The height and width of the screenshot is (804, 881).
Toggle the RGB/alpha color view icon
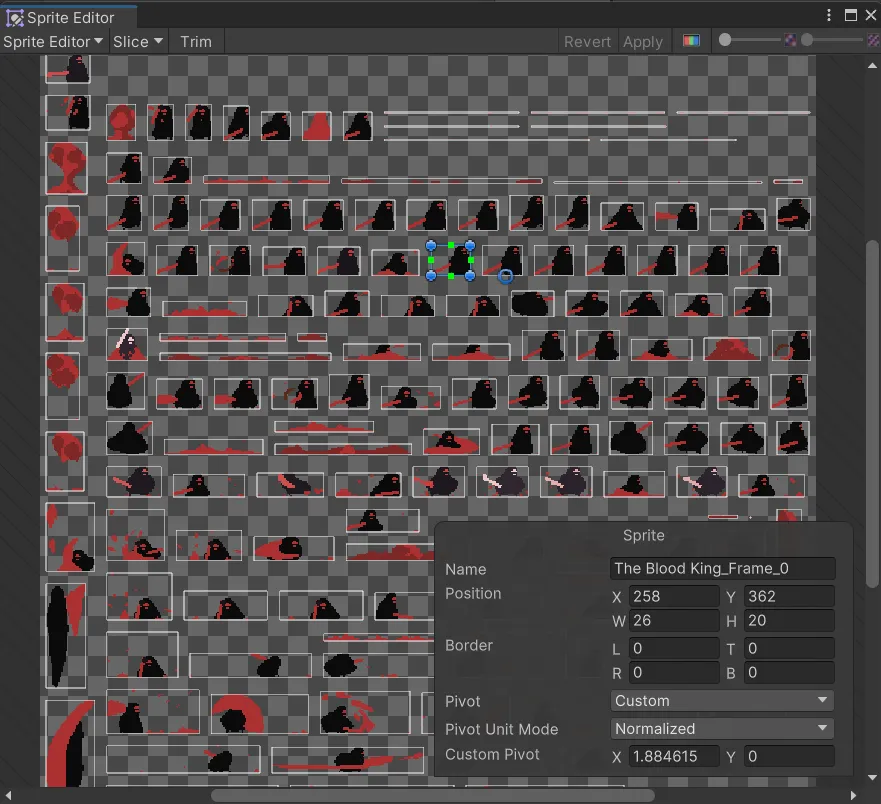pyautogui.click(x=691, y=40)
